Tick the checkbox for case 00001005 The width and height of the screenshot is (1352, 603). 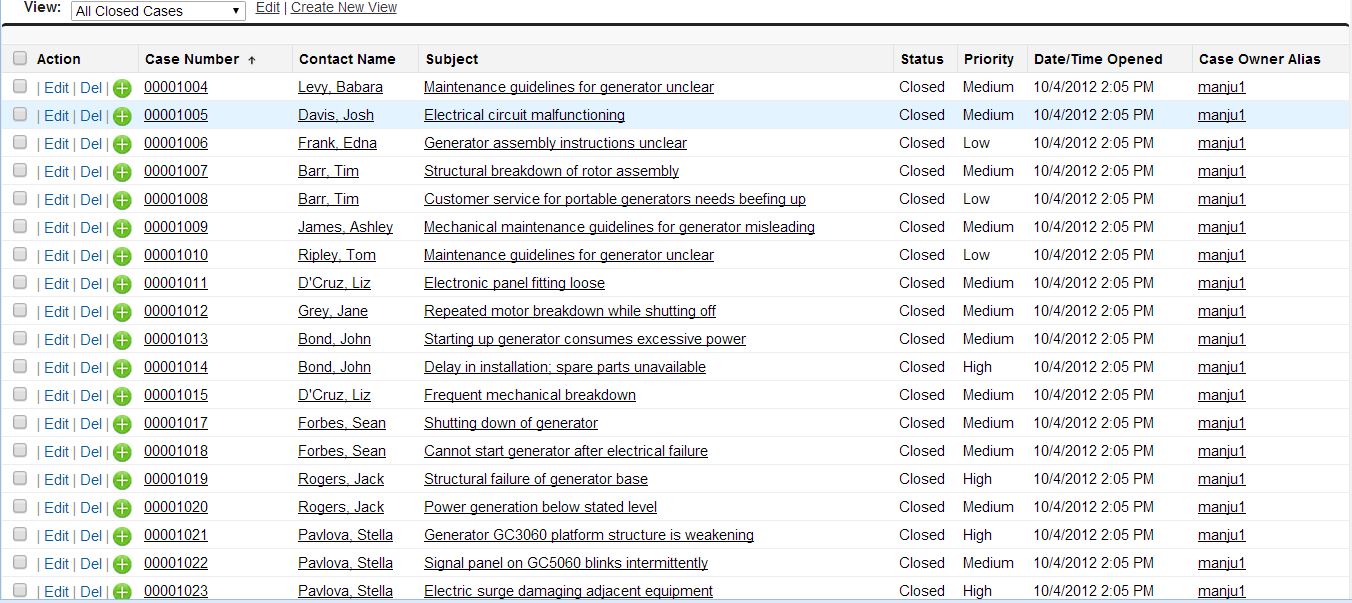coord(20,115)
